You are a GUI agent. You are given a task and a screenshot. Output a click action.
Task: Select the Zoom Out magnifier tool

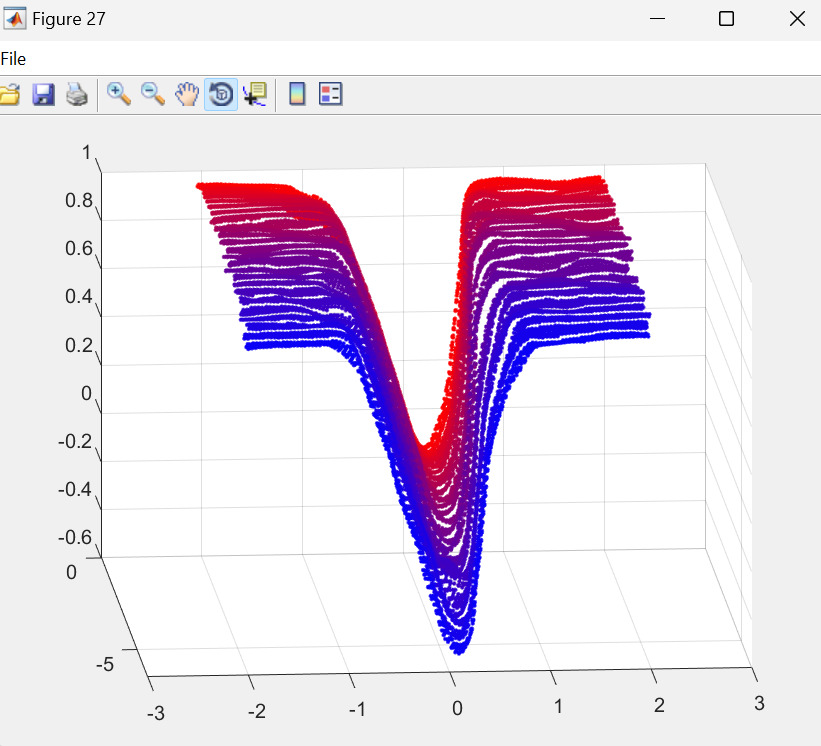(x=153, y=95)
